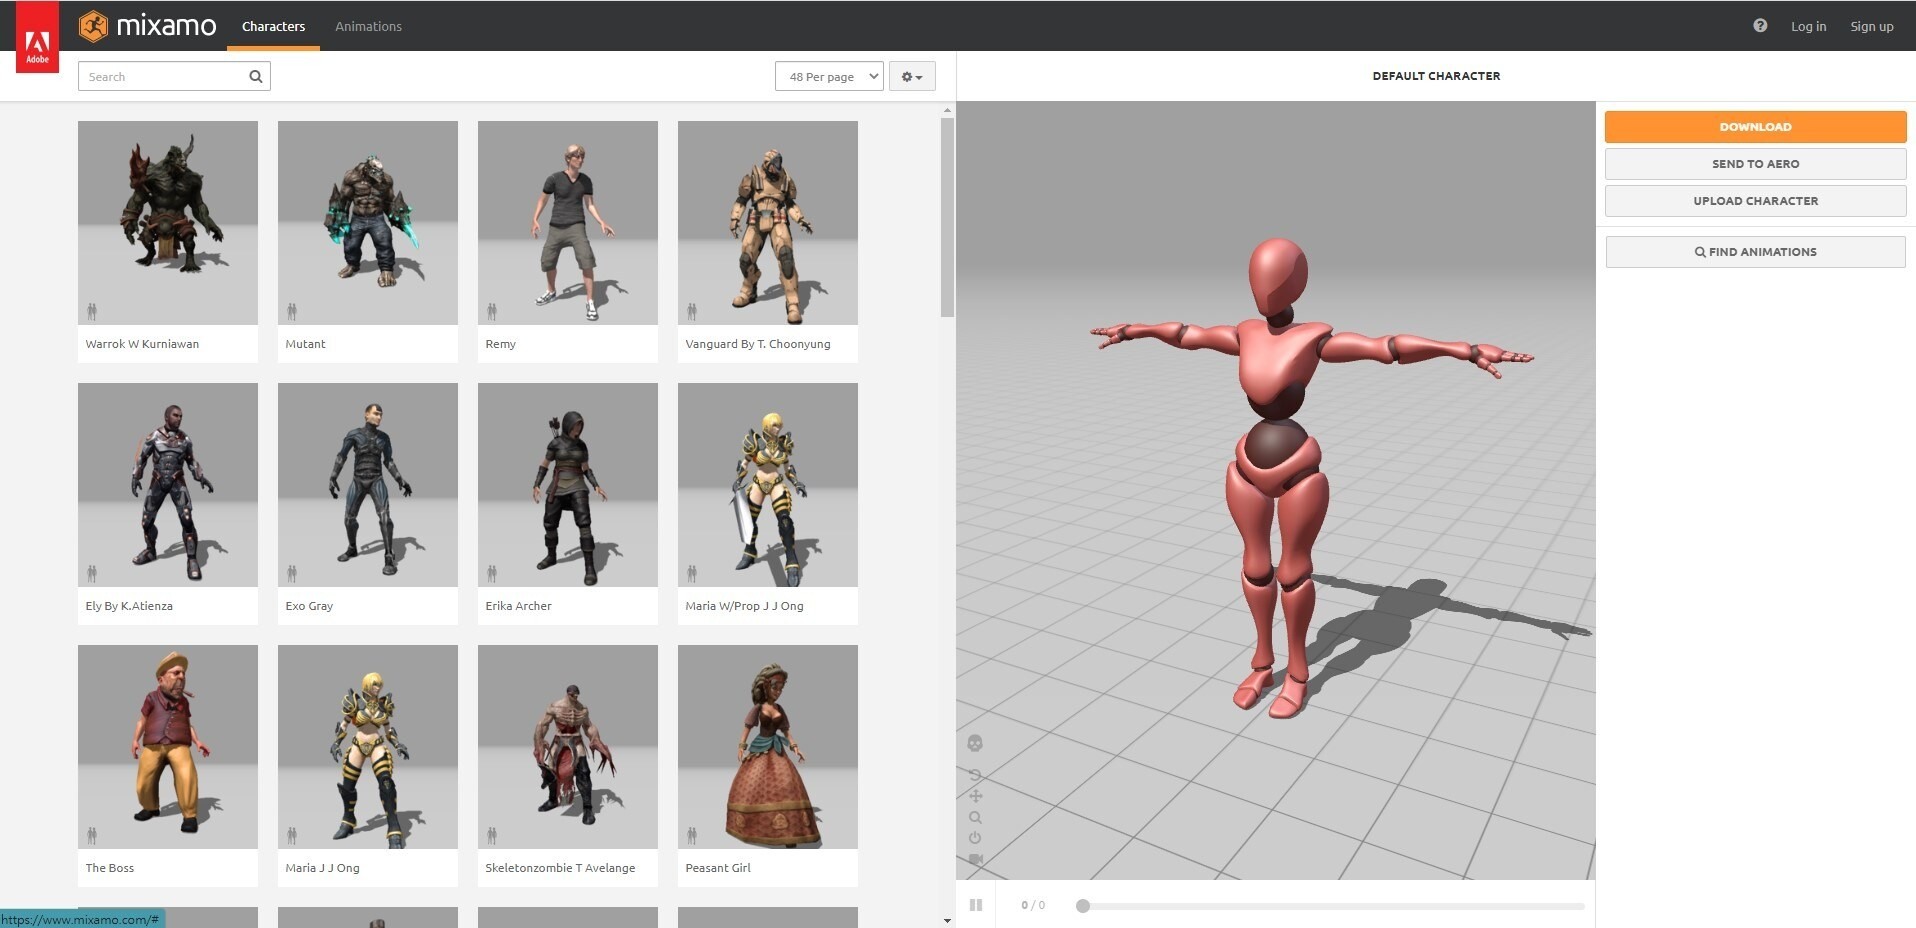Click the Mixamo logo icon in the header
This screenshot has height=928, width=1916.
pyautogui.click(x=97, y=26)
